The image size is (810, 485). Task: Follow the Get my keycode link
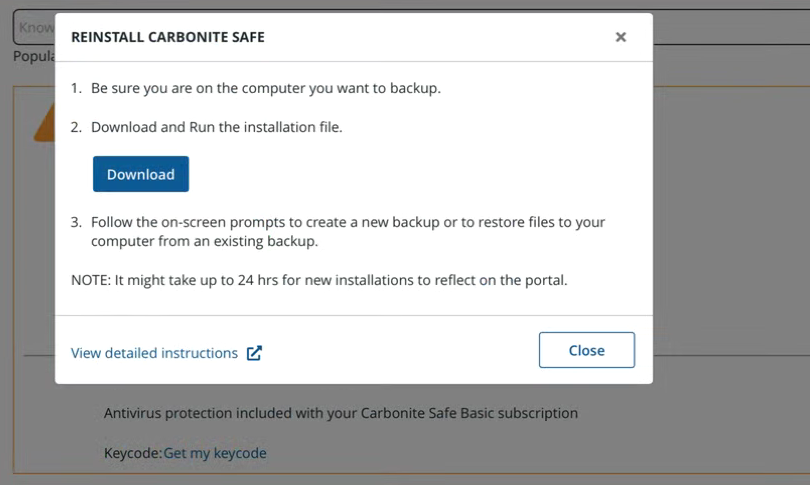coord(215,453)
